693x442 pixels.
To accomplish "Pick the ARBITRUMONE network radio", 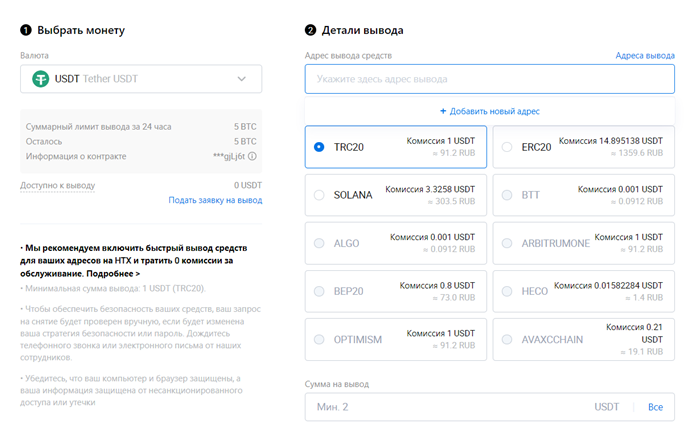I will point(507,243).
